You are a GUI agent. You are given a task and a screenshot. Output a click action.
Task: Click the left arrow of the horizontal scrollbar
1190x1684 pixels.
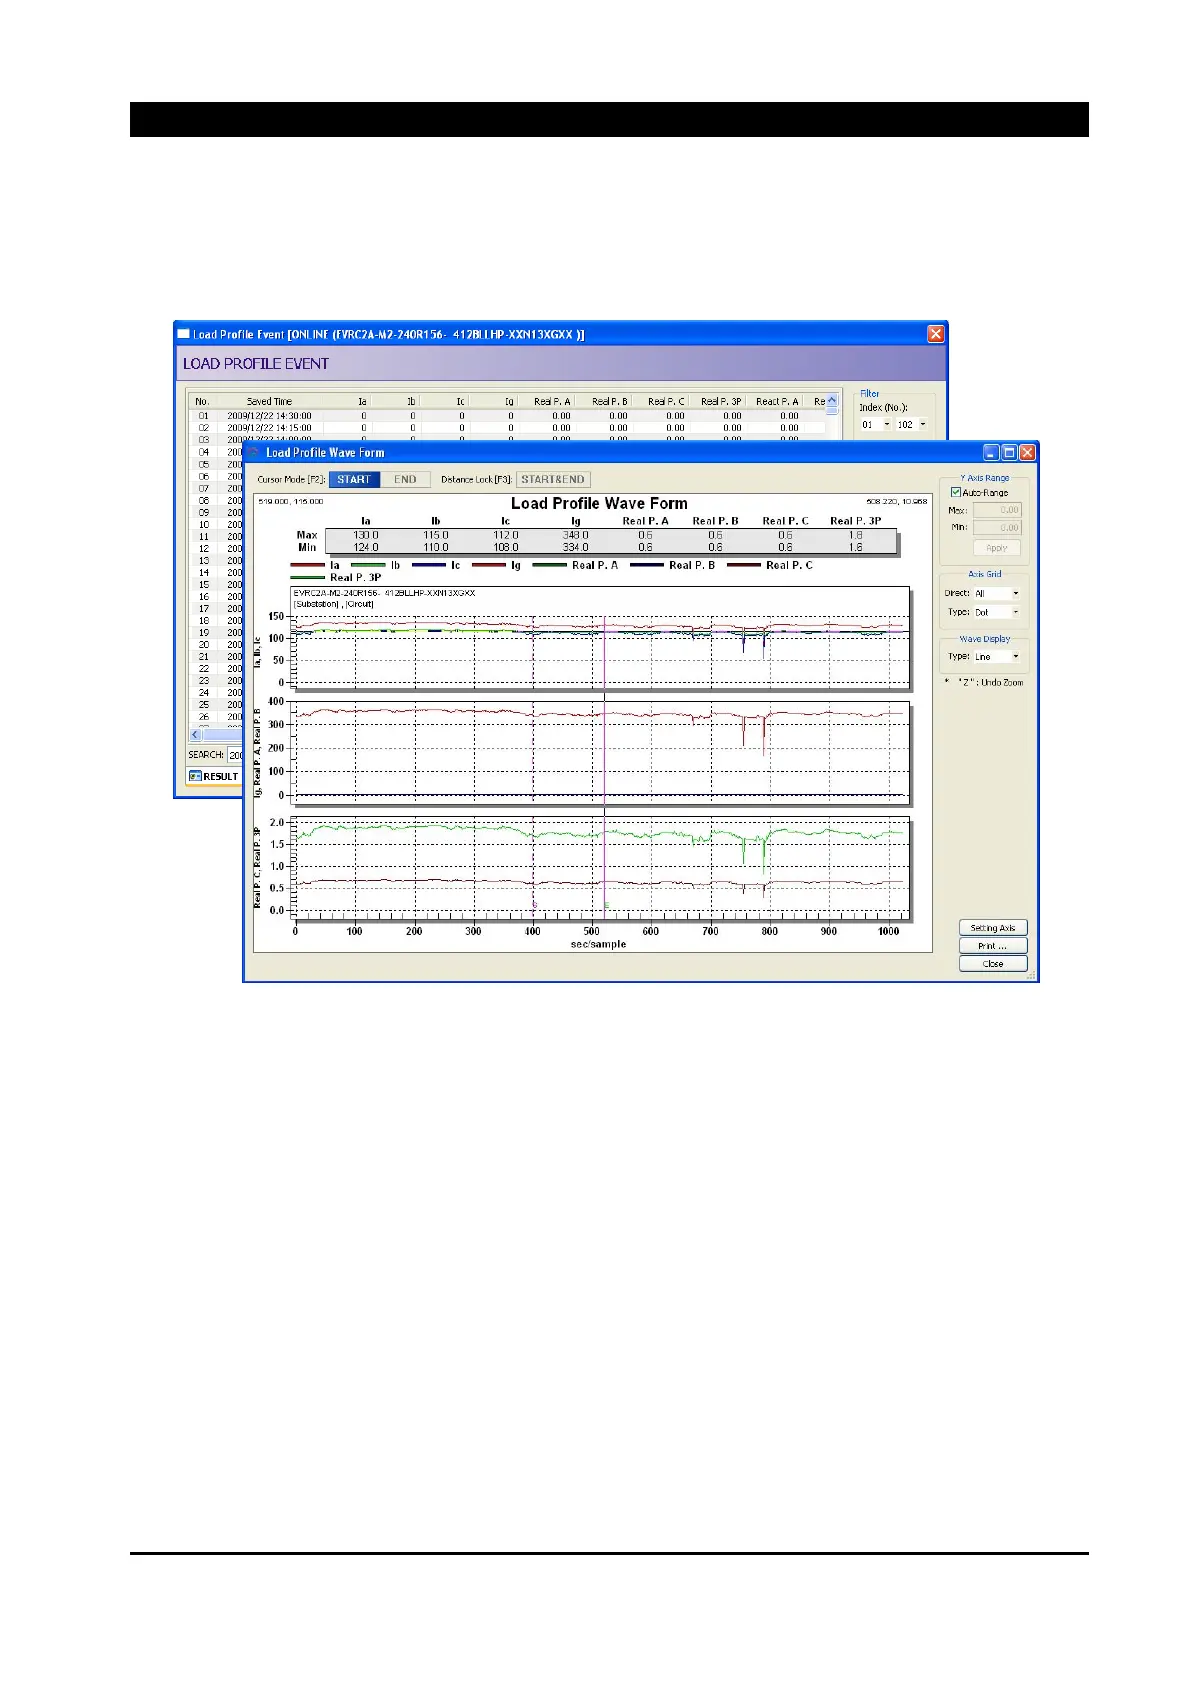tap(195, 735)
